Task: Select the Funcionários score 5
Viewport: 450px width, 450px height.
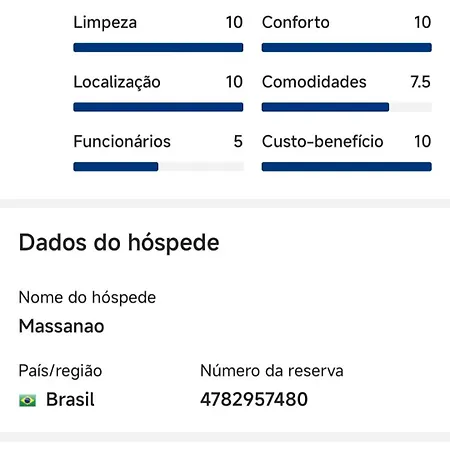Action: tap(238, 141)
